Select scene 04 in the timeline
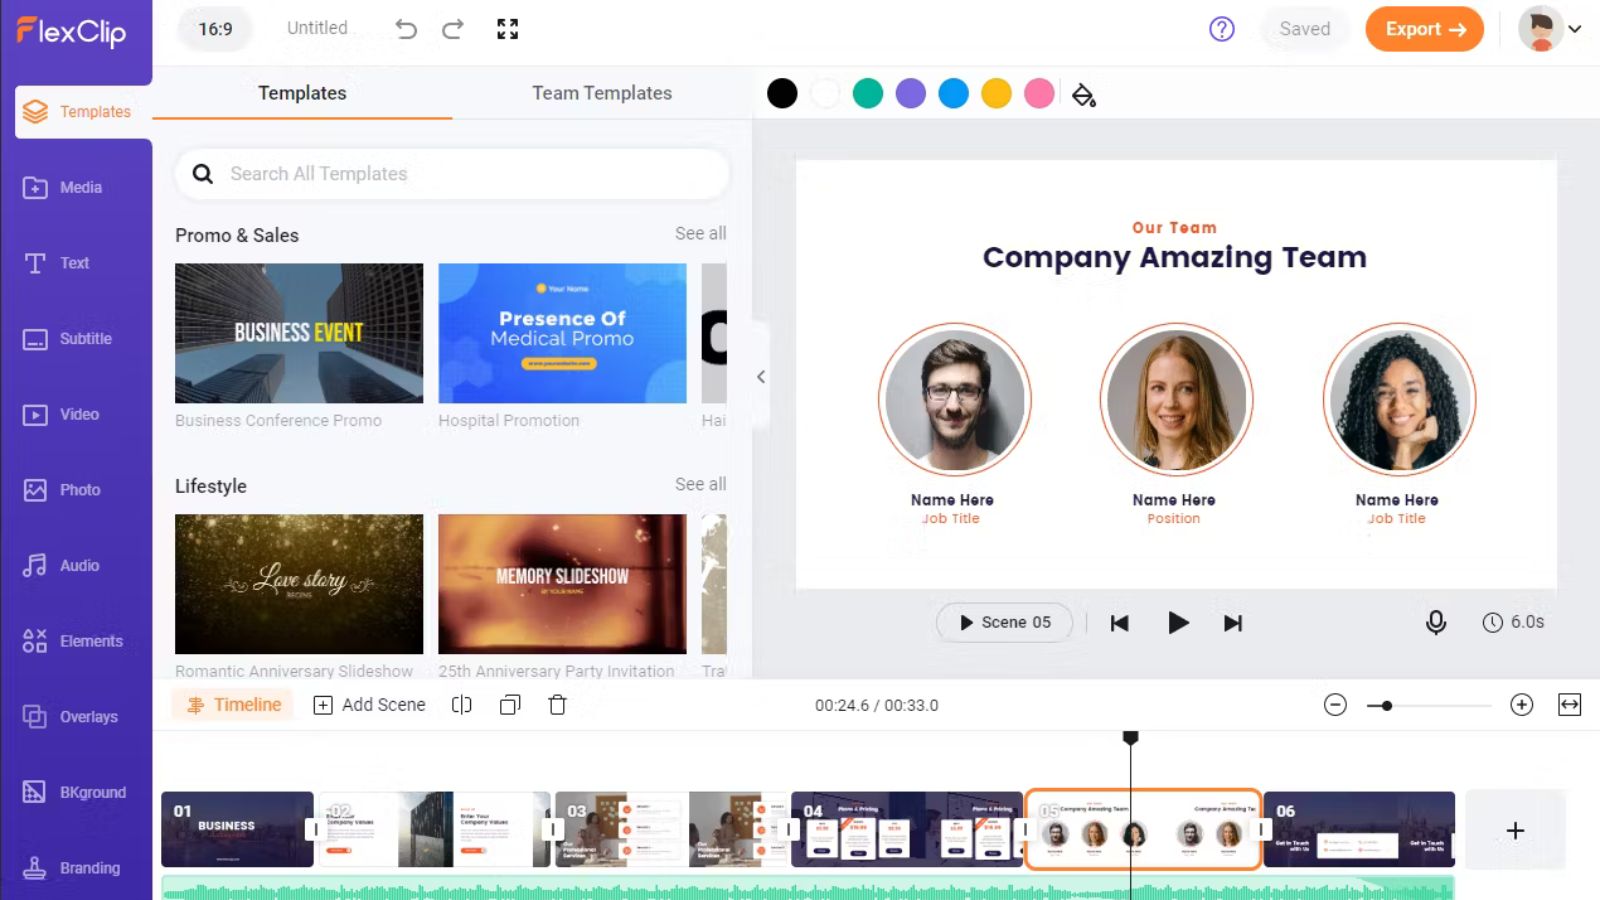 tap(907, 829)
